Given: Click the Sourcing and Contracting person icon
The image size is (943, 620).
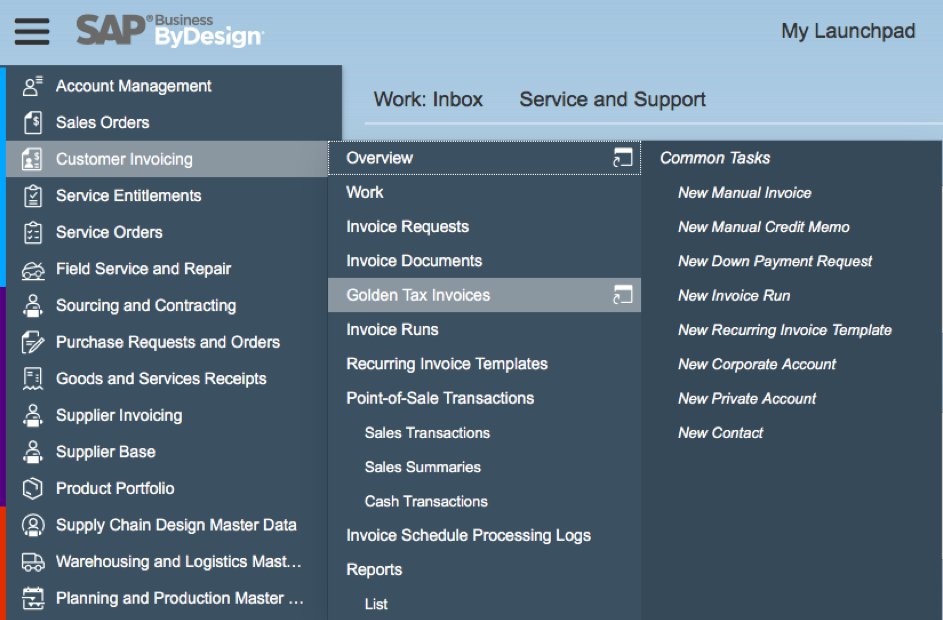Looking at the screenshot, I should pyautogui.click(x=32, y=305).
